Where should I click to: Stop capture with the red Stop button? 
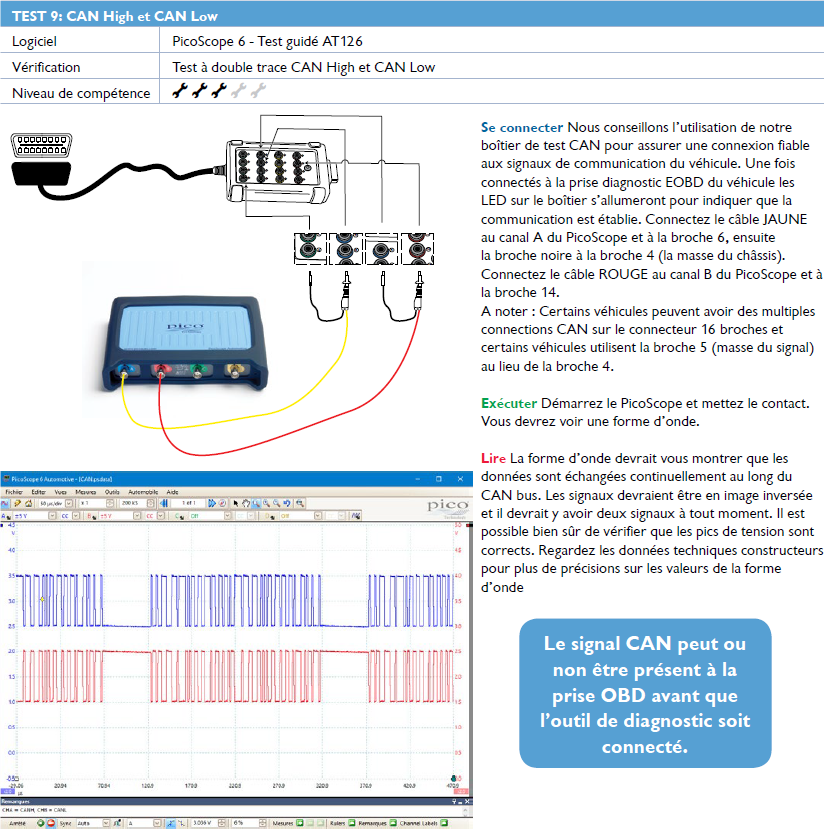[x=51, y=823]
